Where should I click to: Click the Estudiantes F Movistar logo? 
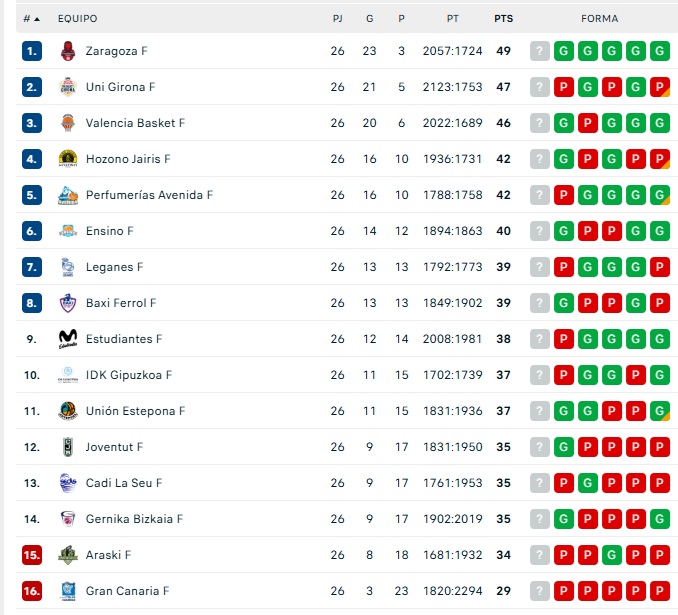[67, 339]
